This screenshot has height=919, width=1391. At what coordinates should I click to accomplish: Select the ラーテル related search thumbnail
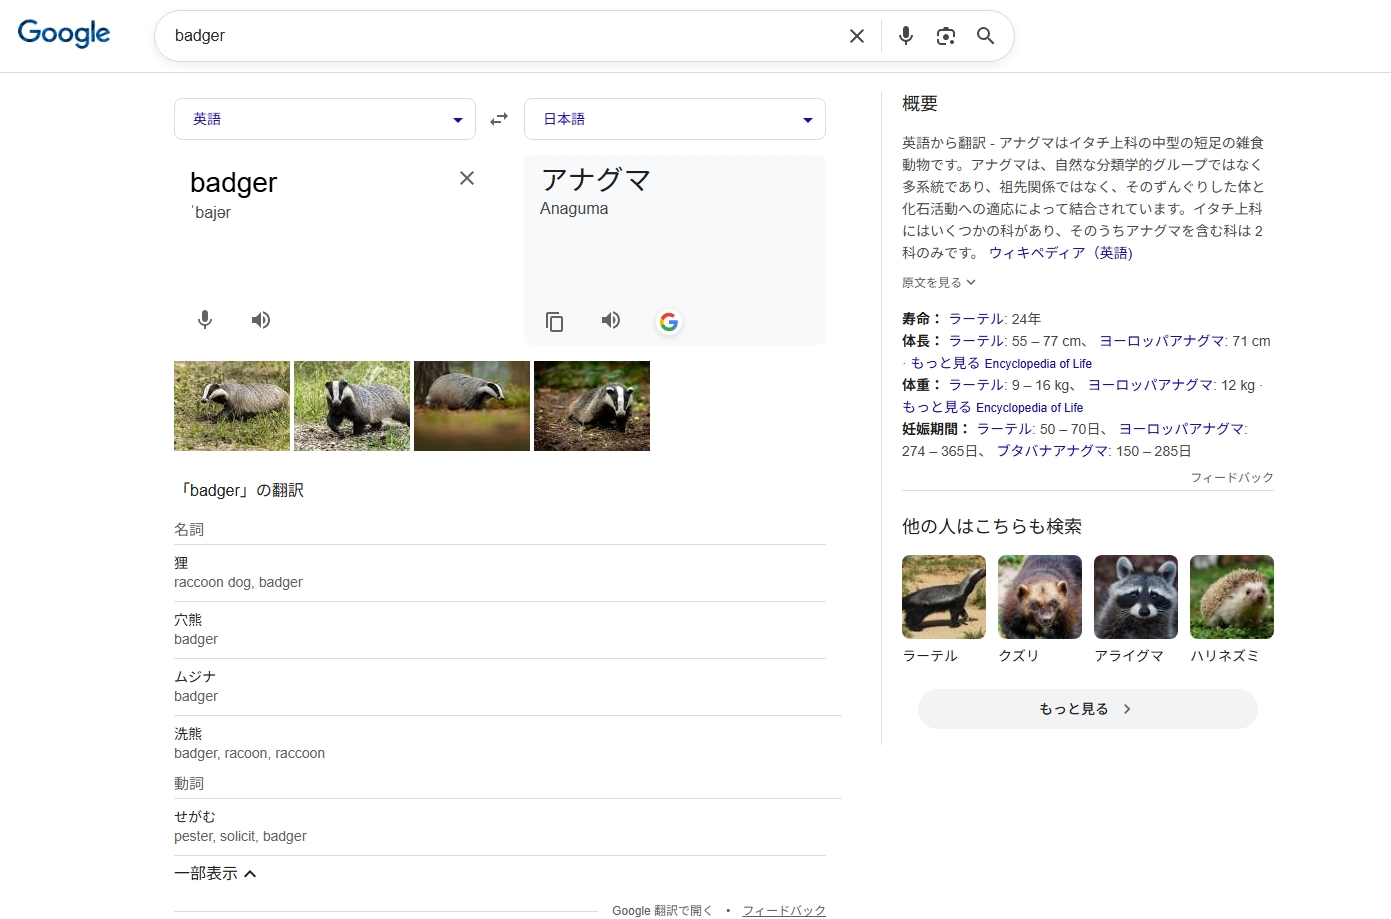click(x=943, y=597)
